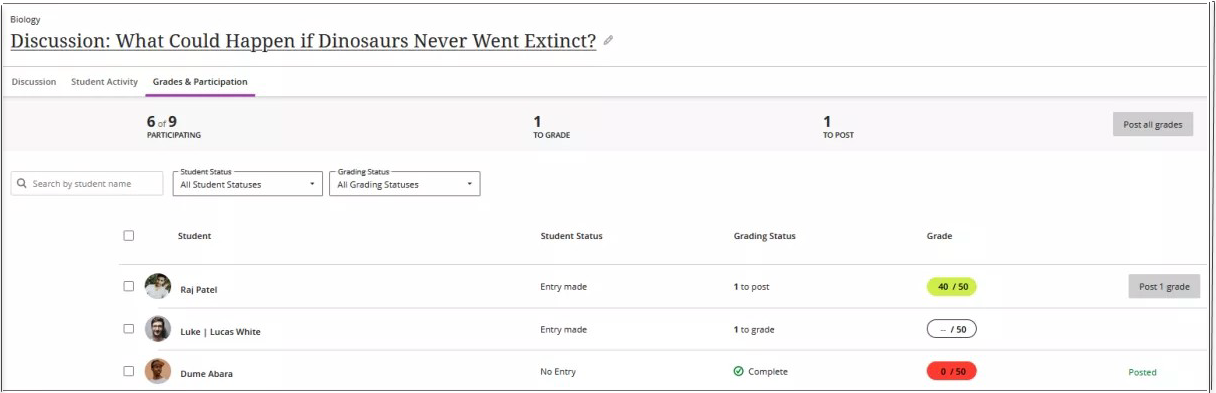The image size is (1216, 393).
Task: Open Luke White's avatar picture
Action: pyautogui.click(x=157, y=329)
